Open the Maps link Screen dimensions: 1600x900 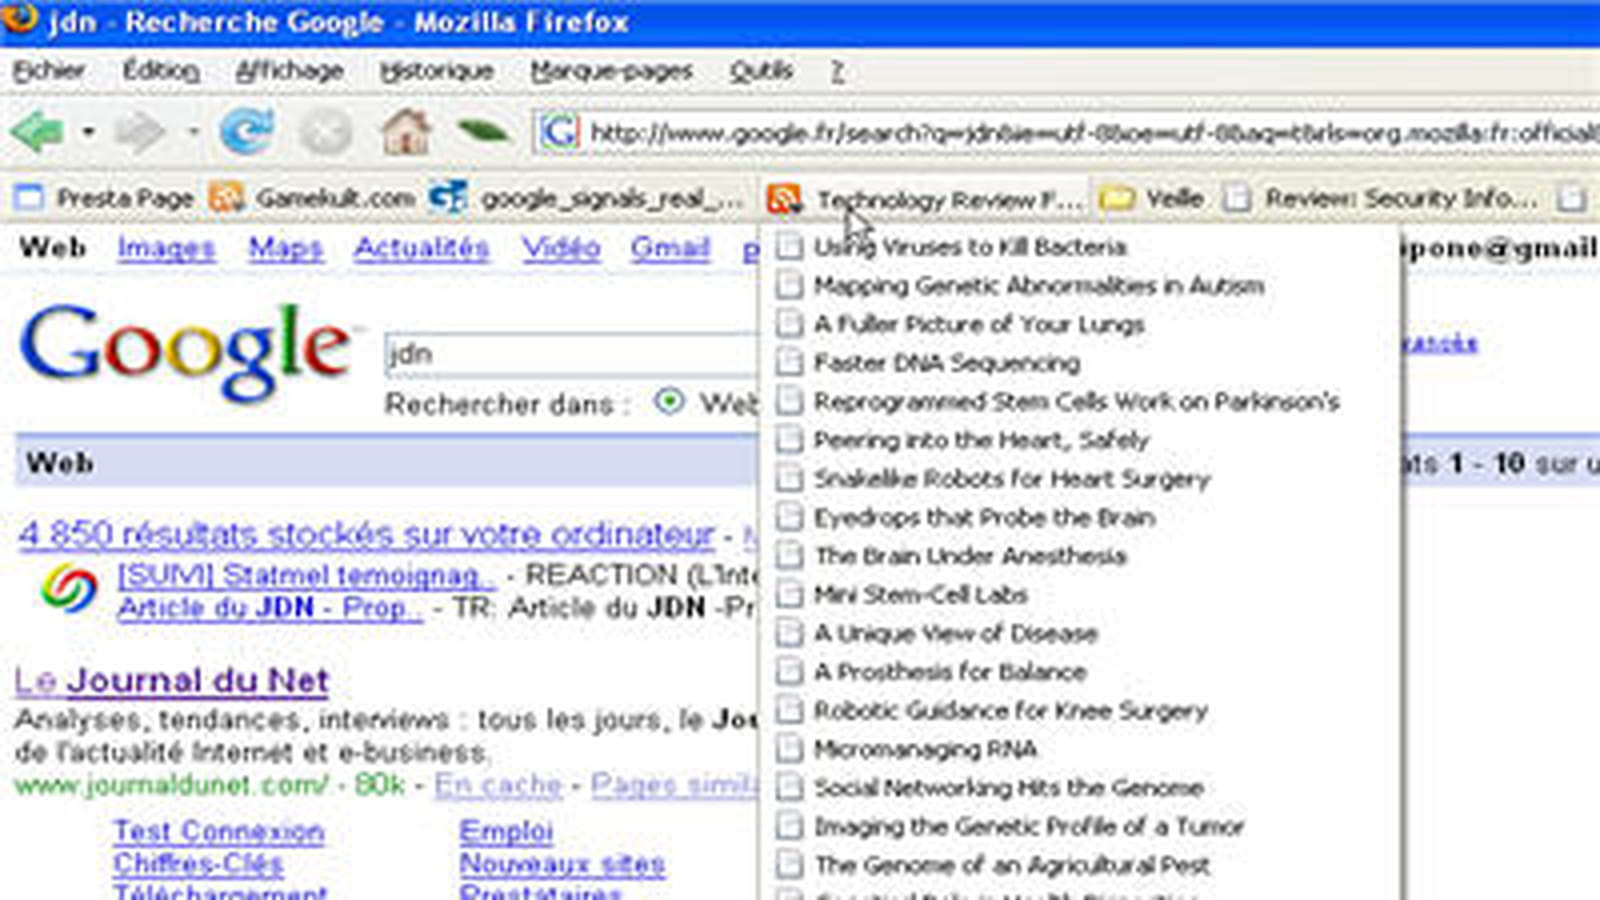pyautogui.click(x=286, y=248)
